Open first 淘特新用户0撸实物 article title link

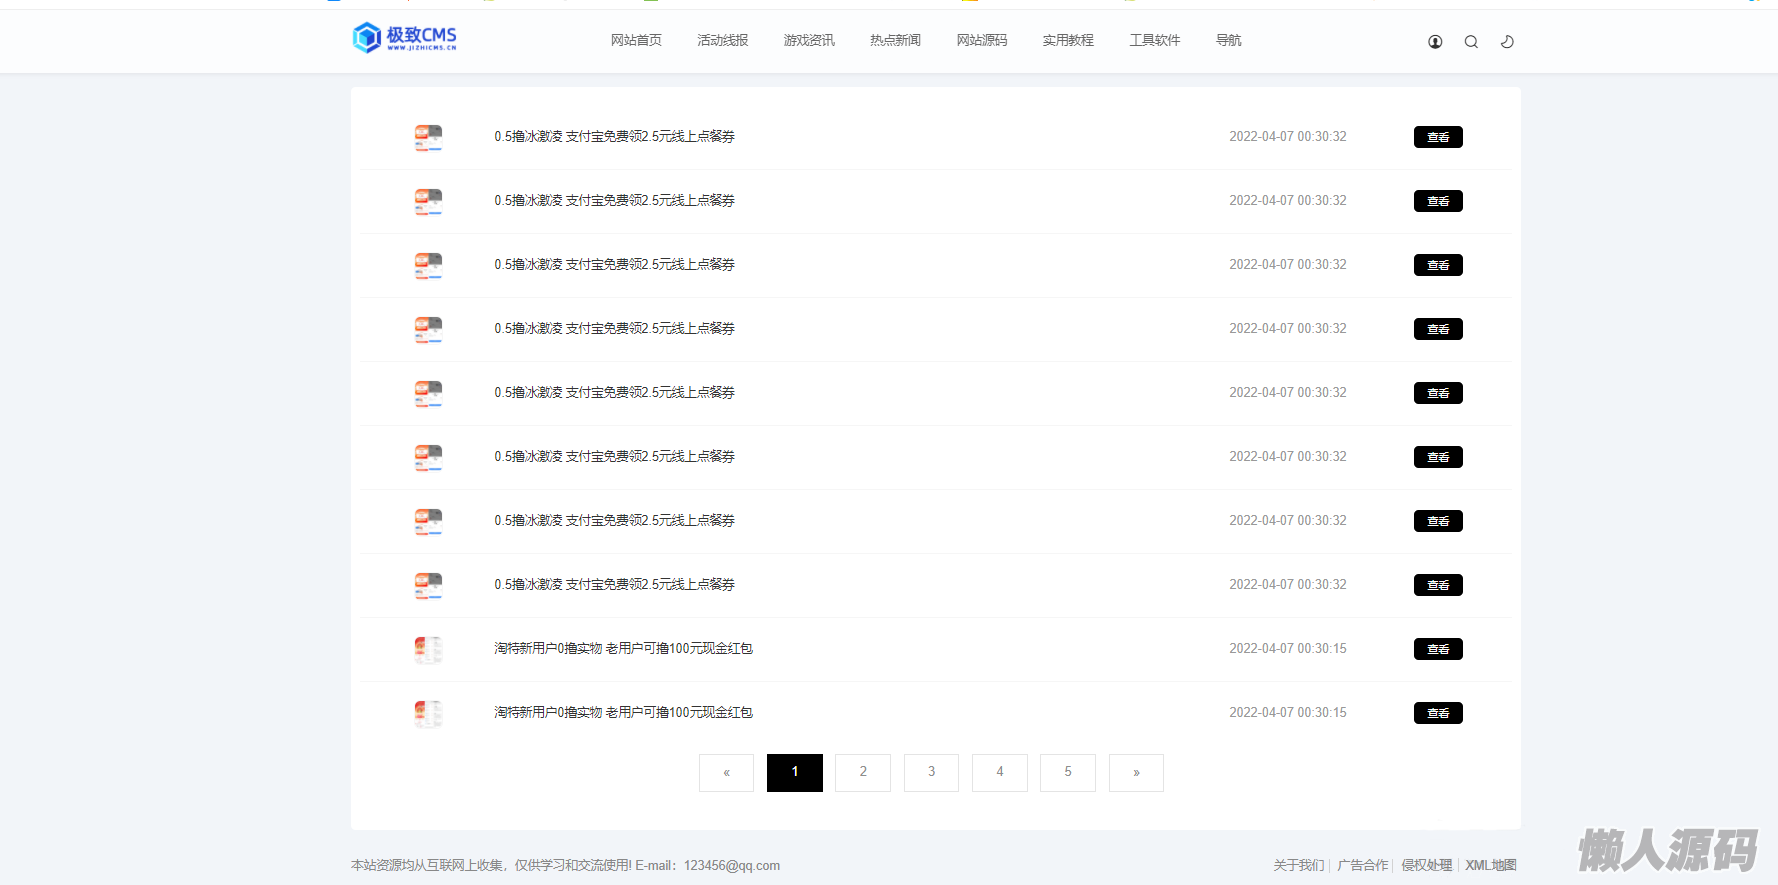click(623, 649)
